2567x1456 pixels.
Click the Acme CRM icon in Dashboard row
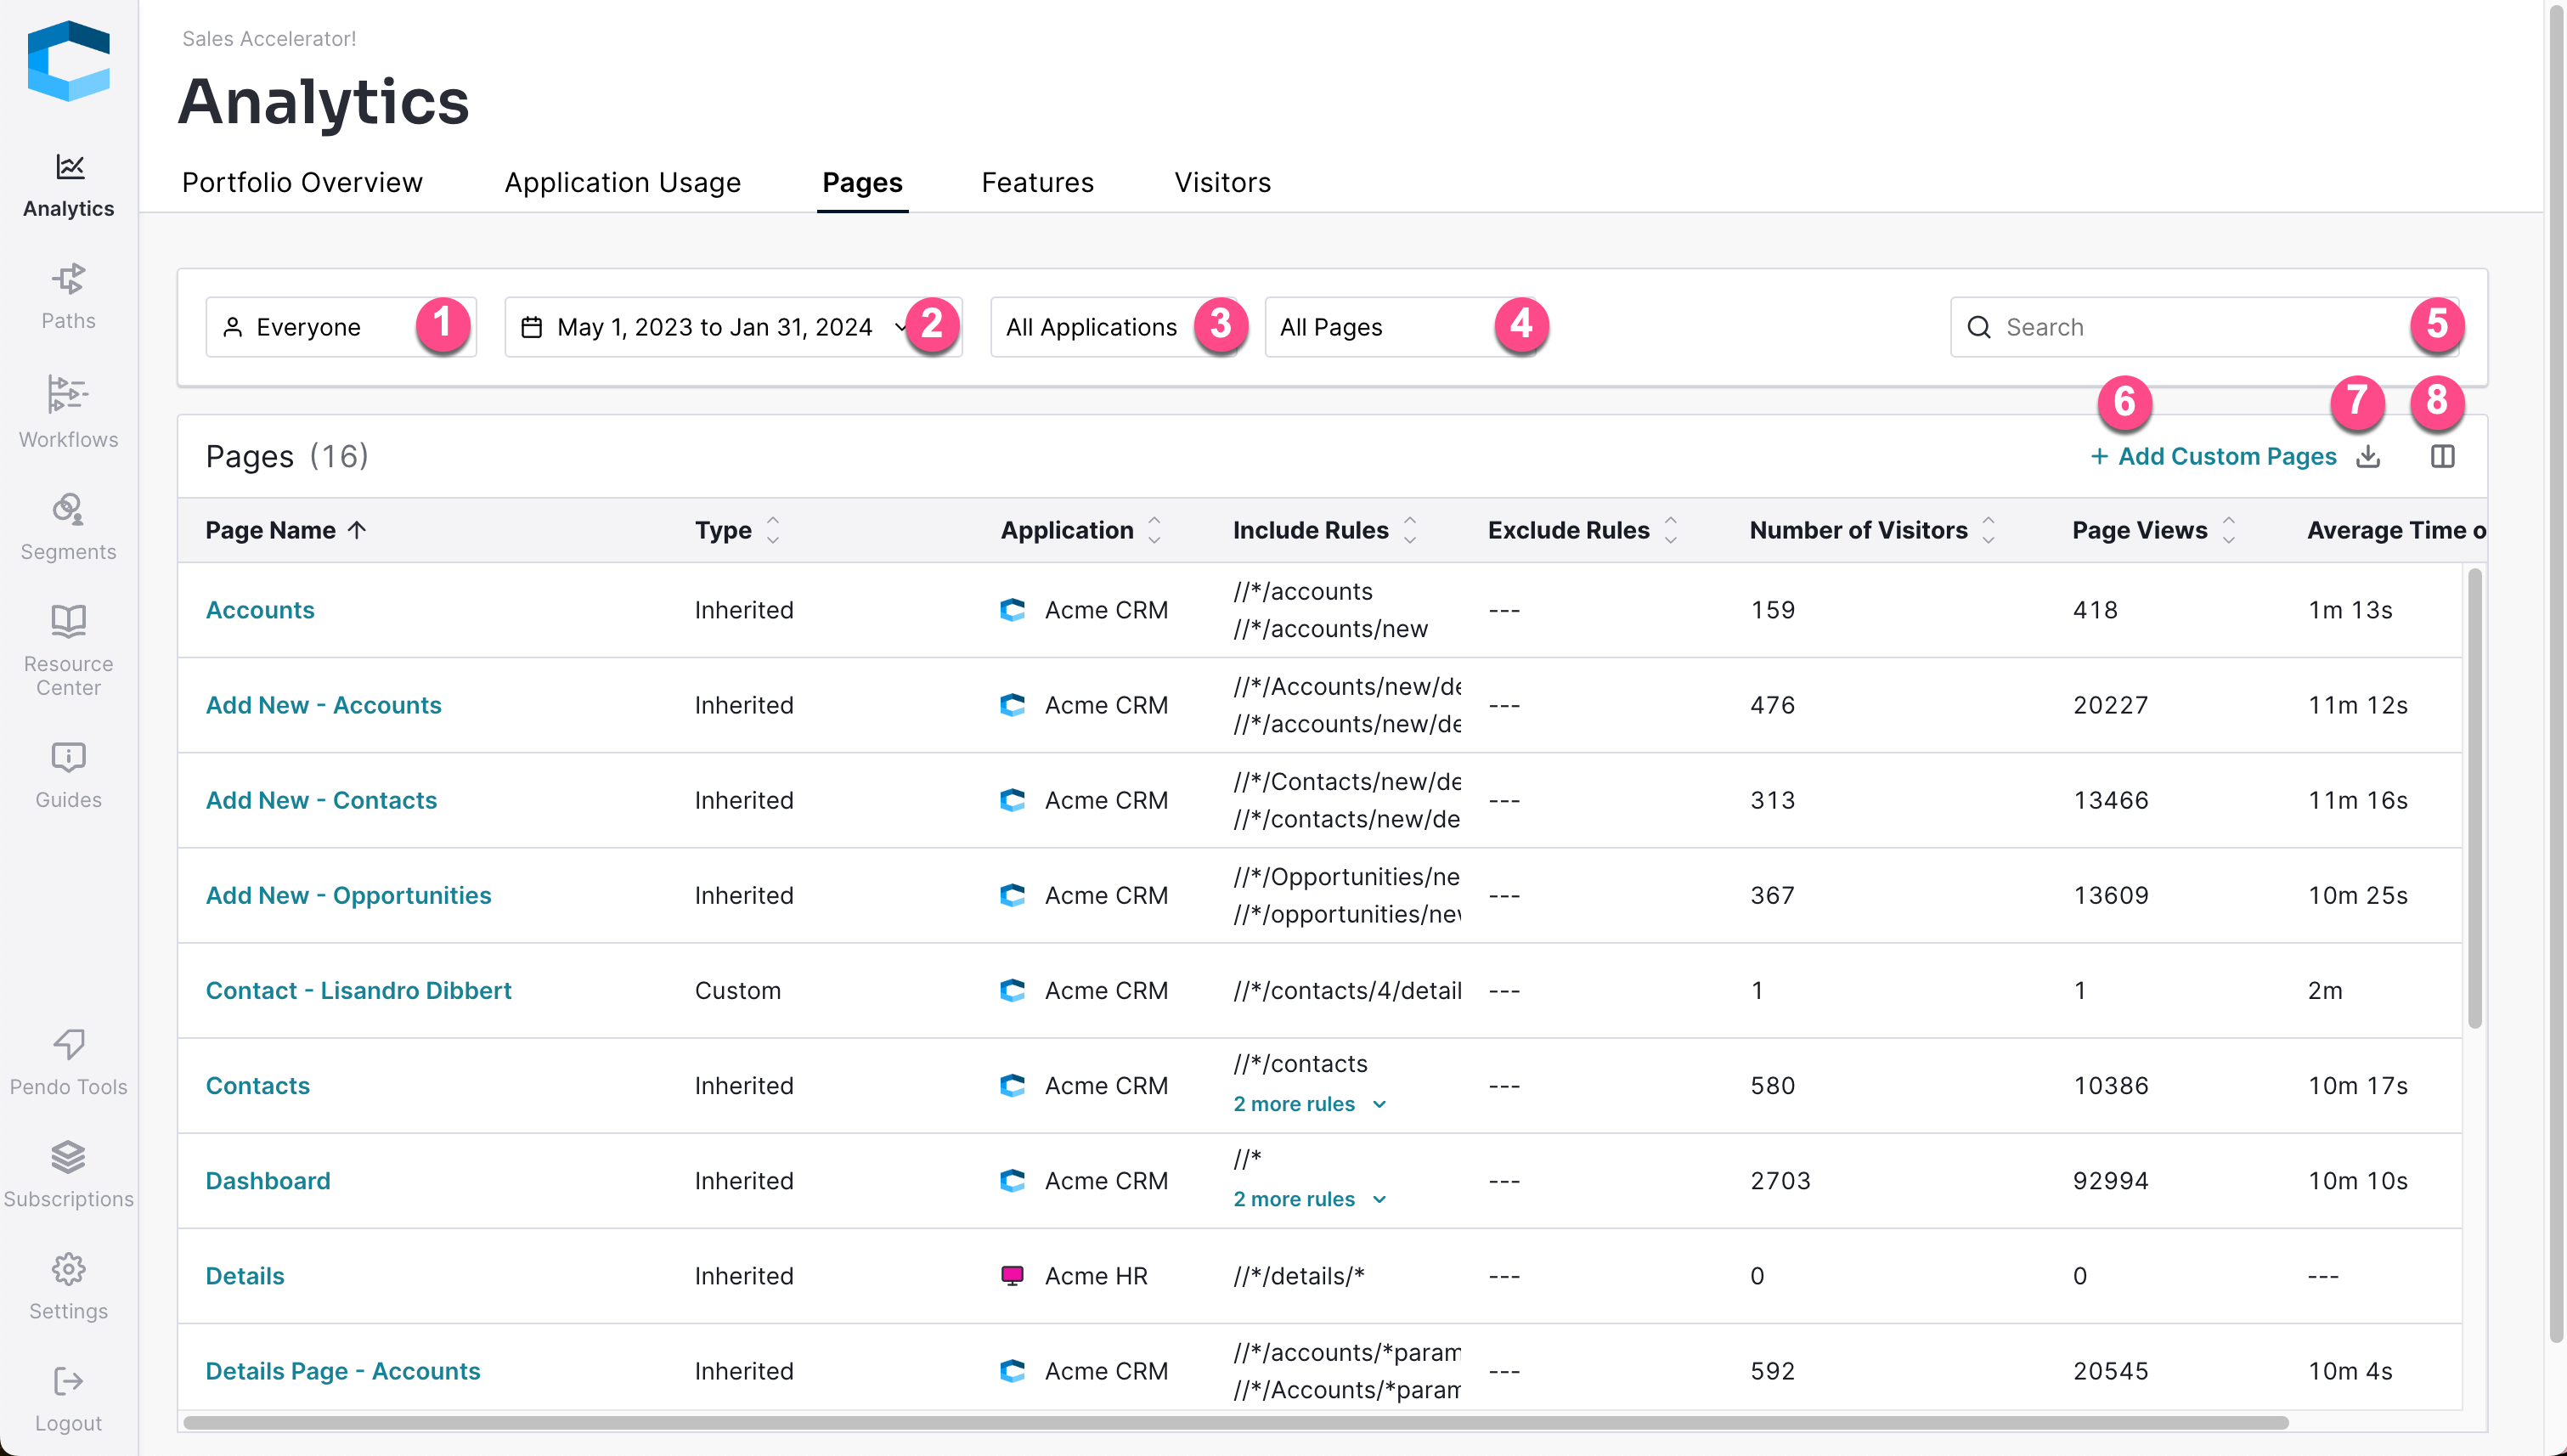point(1012,1181)
